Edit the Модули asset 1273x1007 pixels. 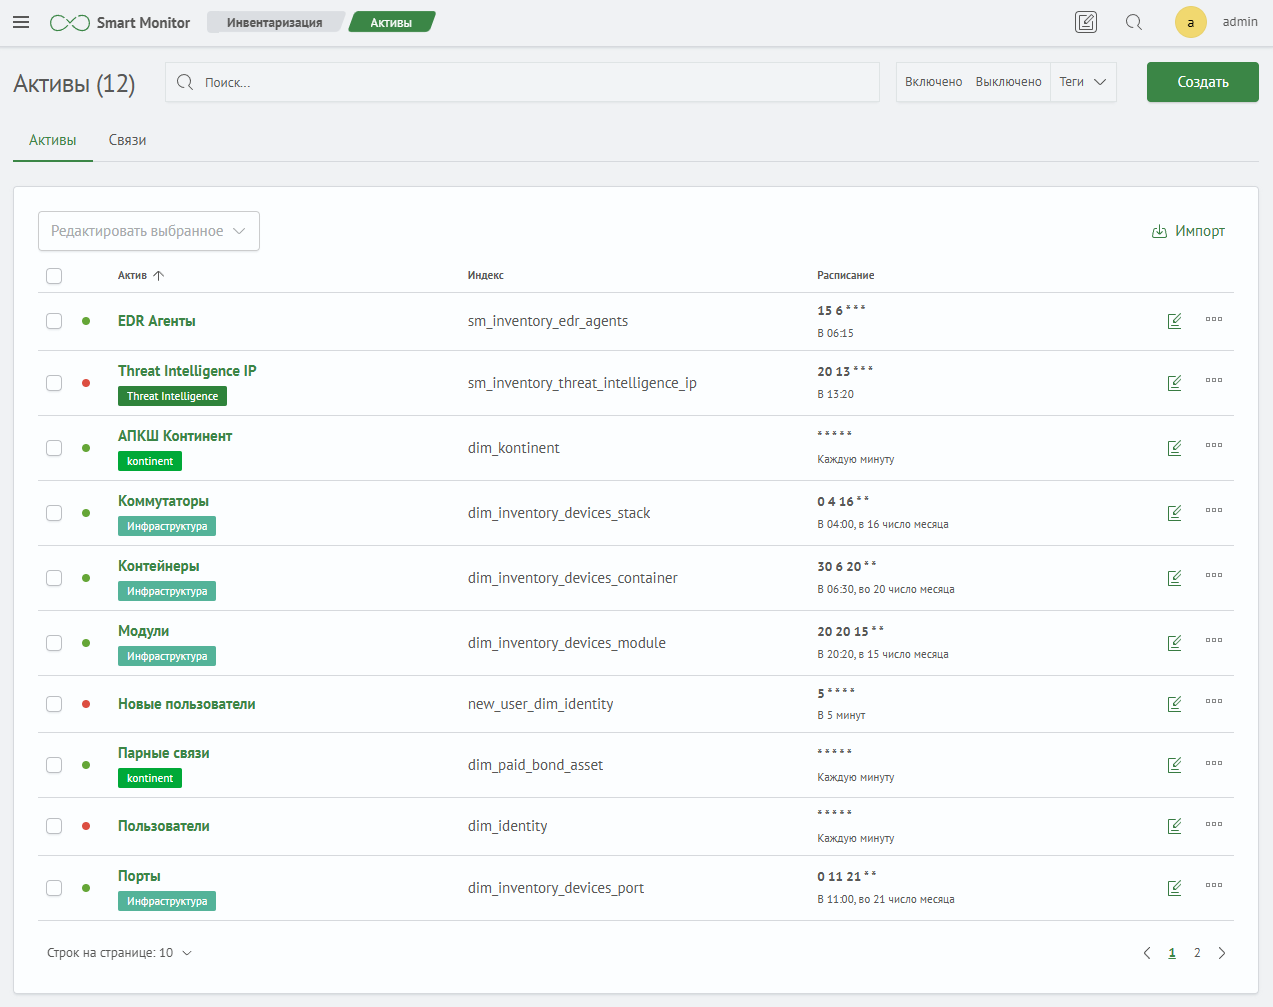1175,643
